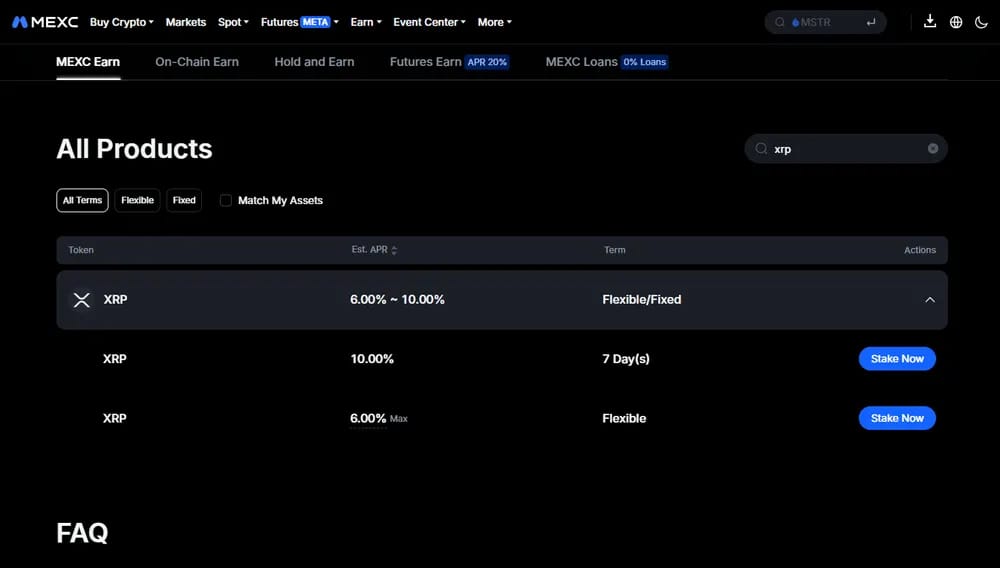The width and height of the screenshot is (1000, 568).
Task: Enable Match My Assets checkbox
Action: [226, 200]
